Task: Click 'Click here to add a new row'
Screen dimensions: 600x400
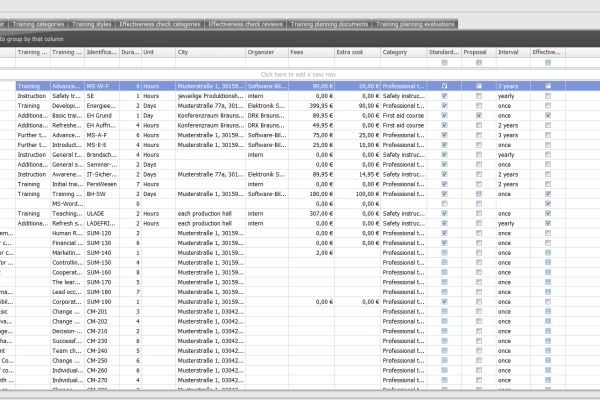Action: 298,75
